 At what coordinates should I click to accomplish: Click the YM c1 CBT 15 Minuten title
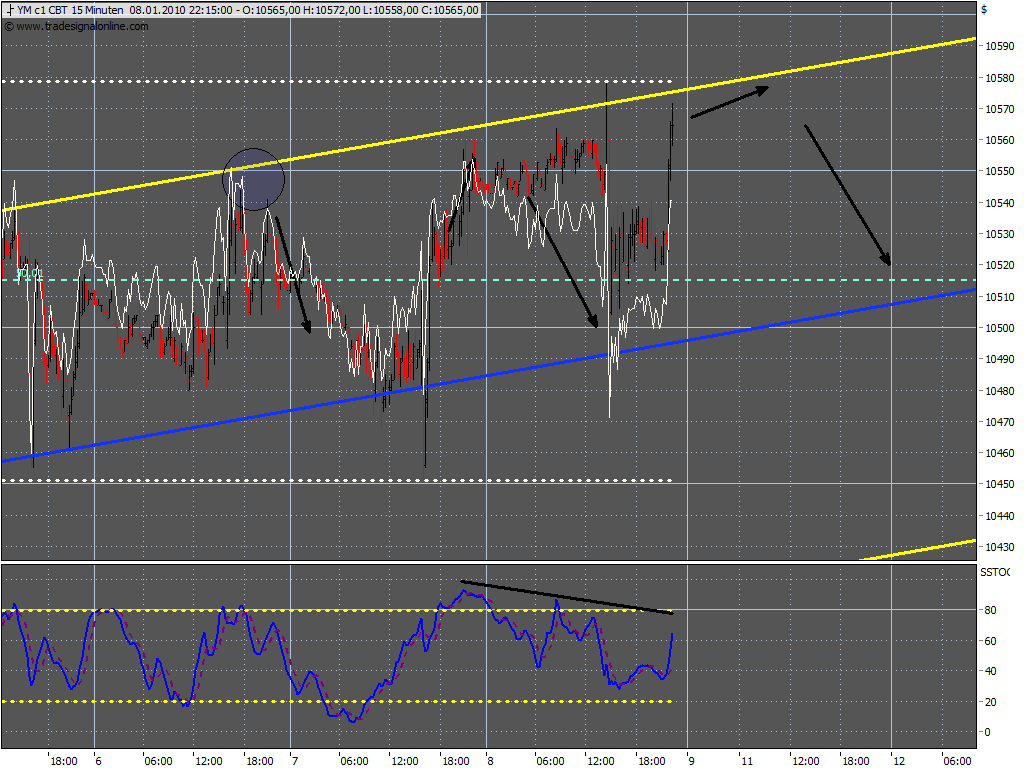70,10
